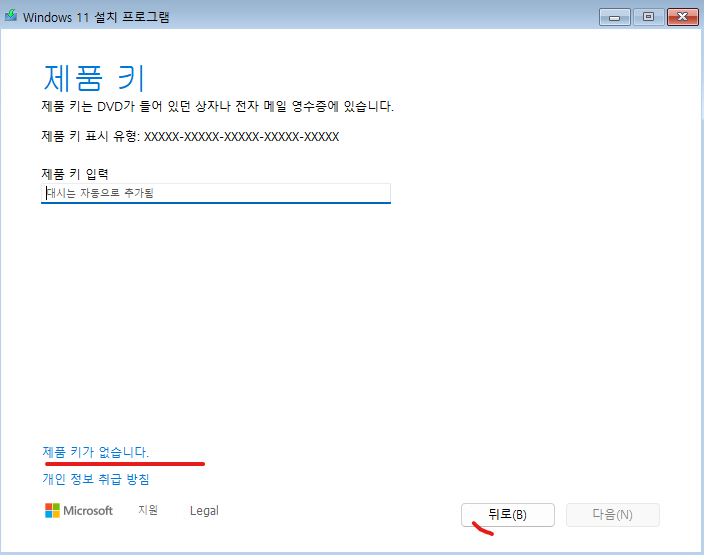
Task: Close the Windows 11 setup window
Action: point(682,17)
